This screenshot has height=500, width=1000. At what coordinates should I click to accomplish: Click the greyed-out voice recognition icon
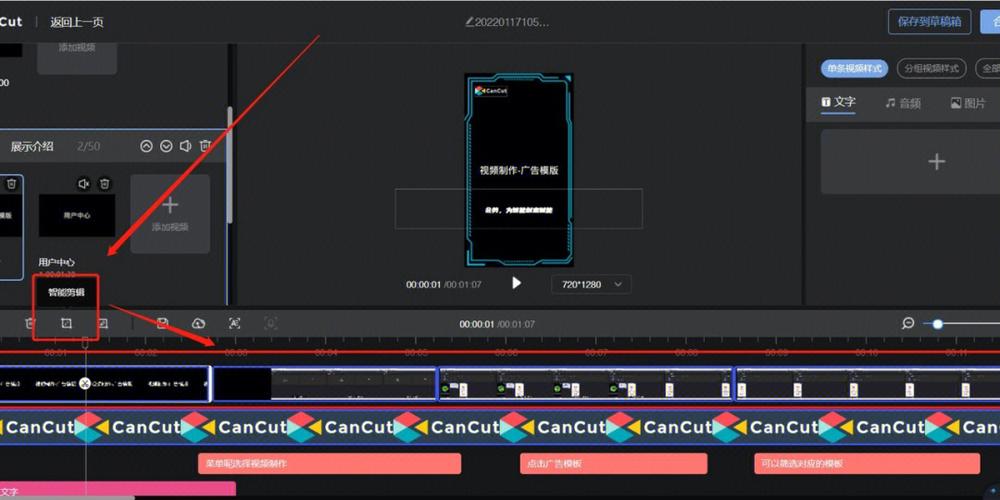click(270, 323)
